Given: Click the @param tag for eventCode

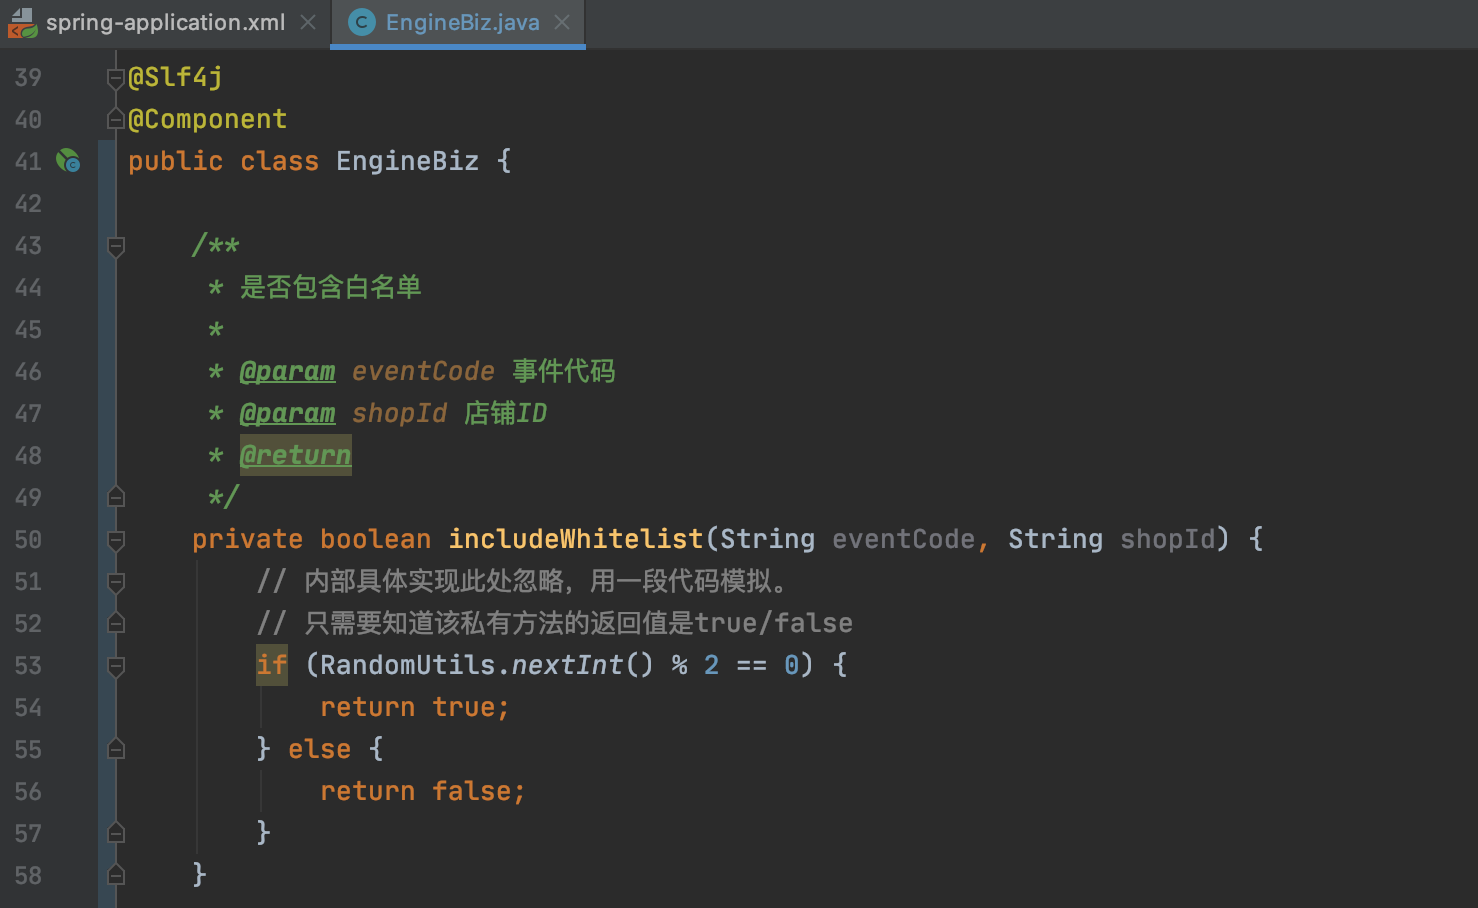Looking at the screenshot, I should pos(288,371).
